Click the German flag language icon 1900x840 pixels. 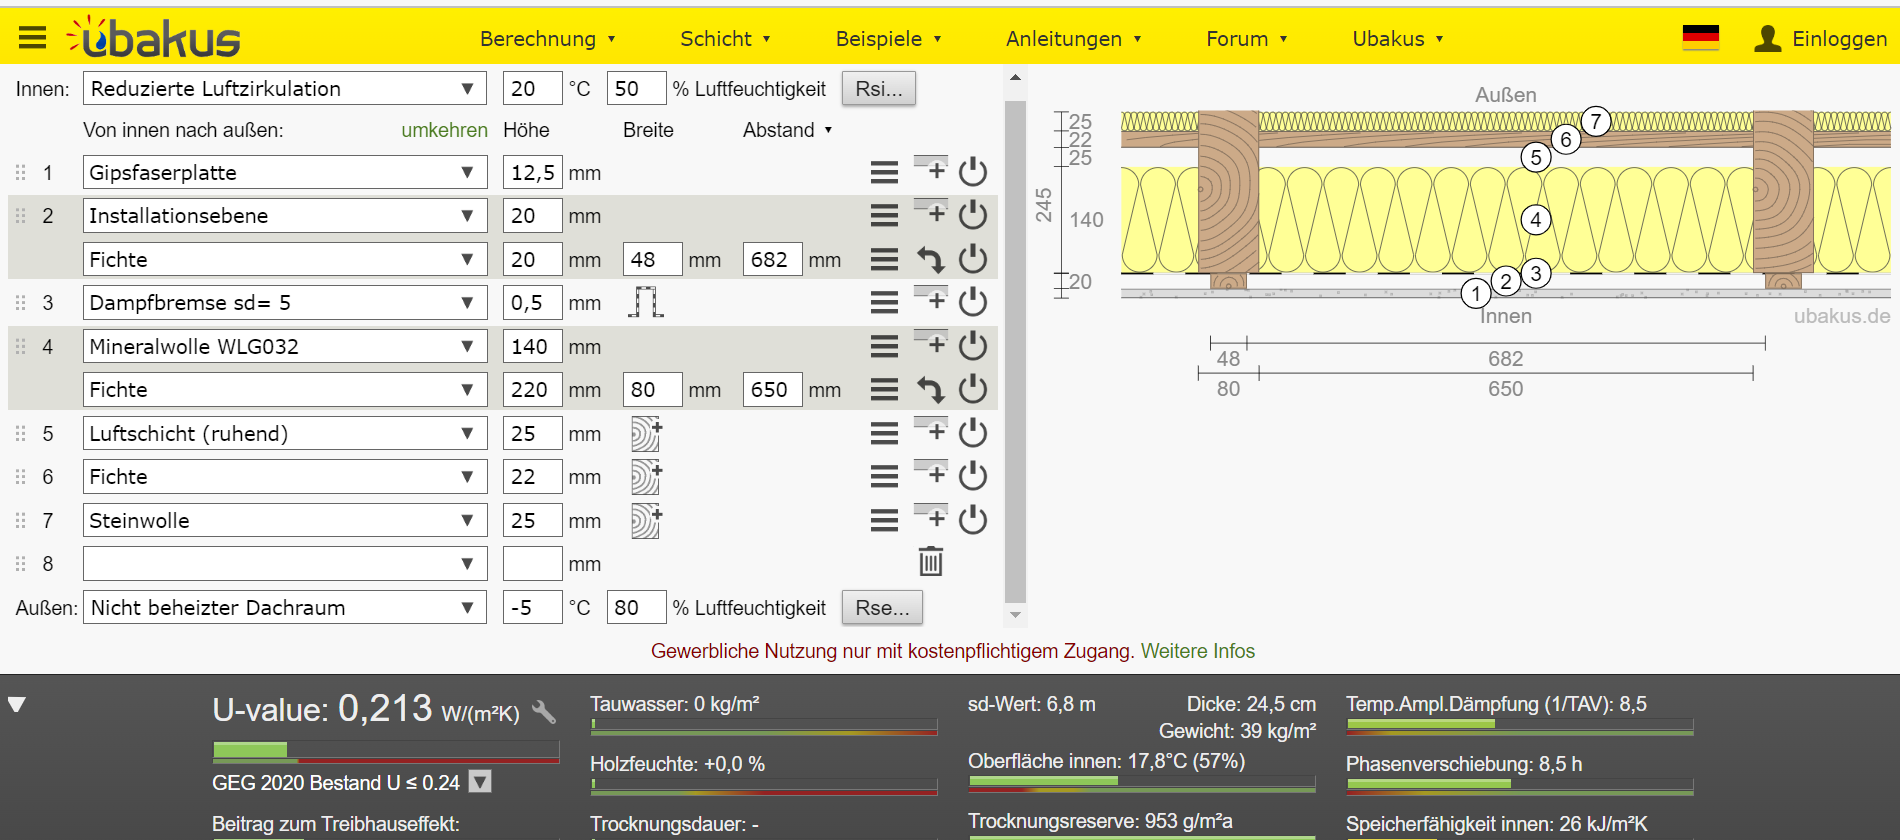[x=1700, y=38]
